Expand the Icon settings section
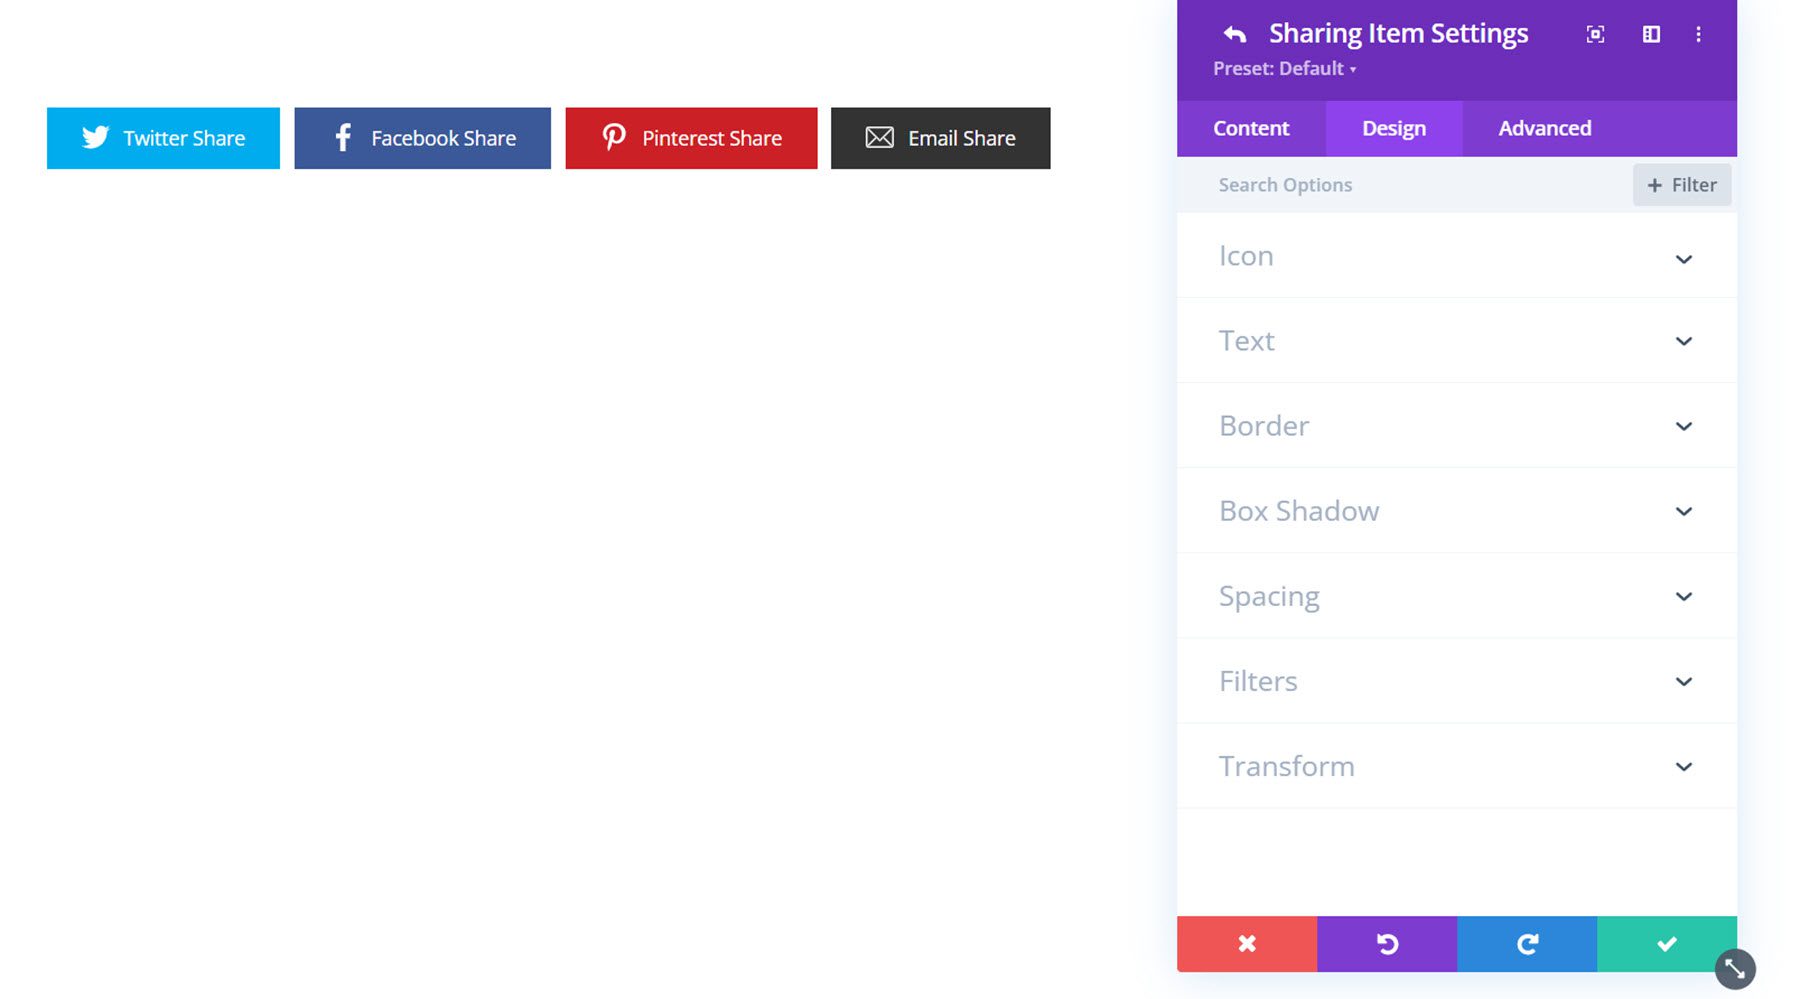 [x=1456, y=256]
